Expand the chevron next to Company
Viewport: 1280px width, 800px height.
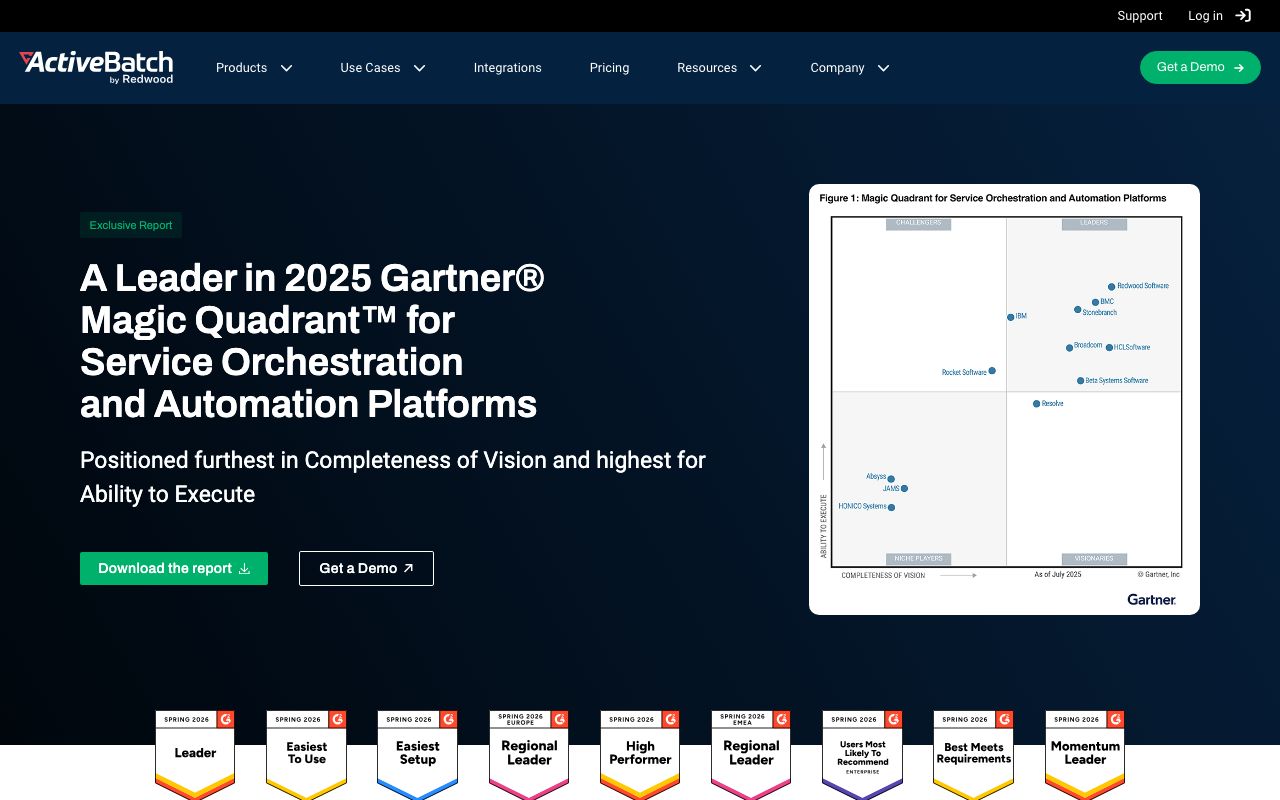[883, 68]
